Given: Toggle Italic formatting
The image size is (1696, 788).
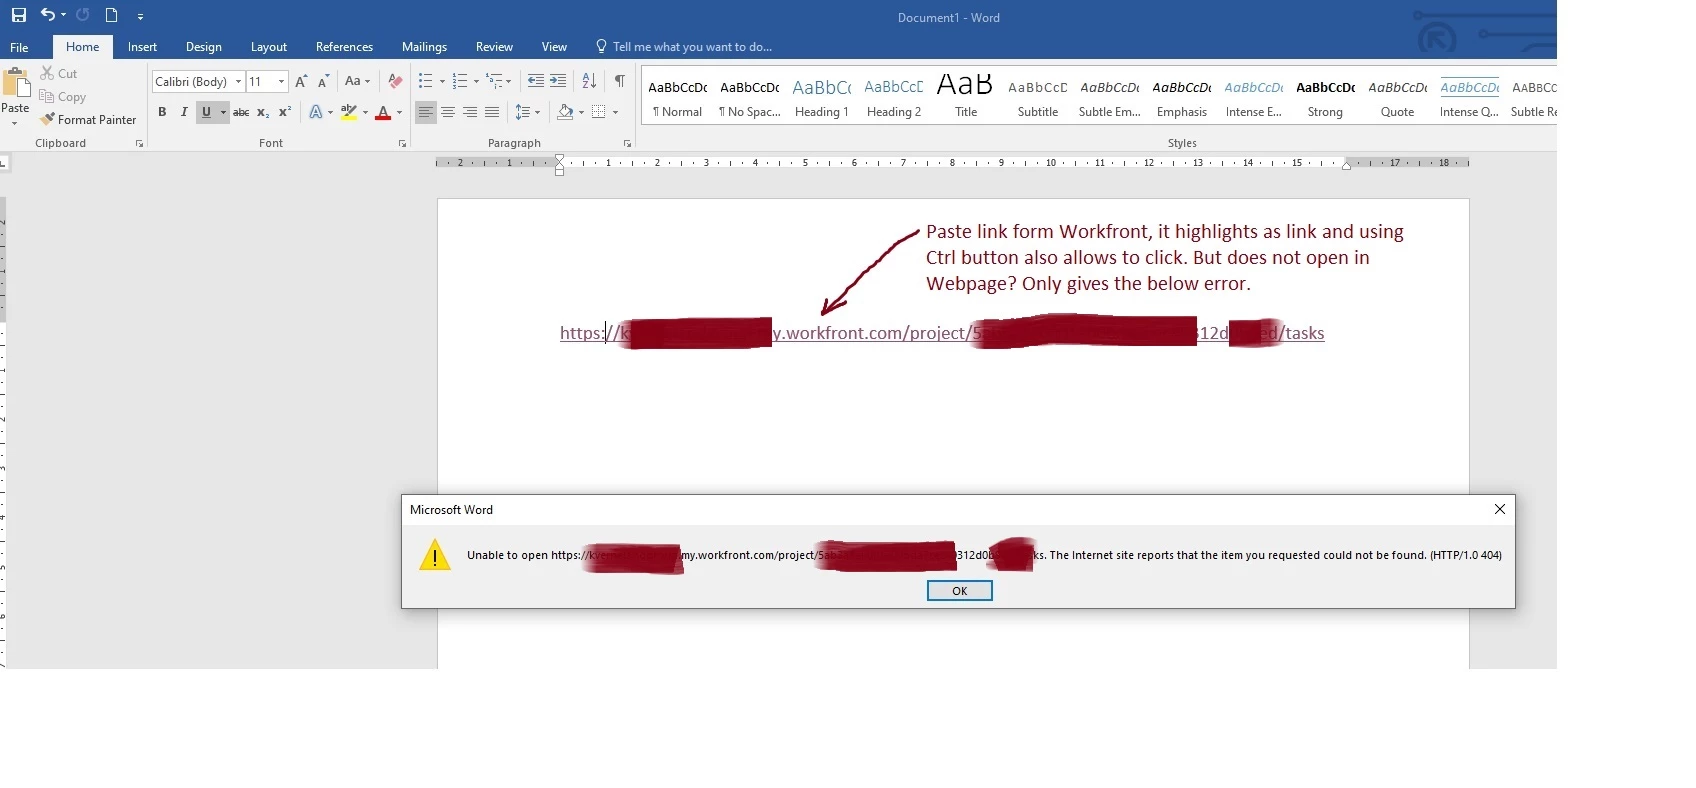Looking at the screenshot, I should coord(184,112).
